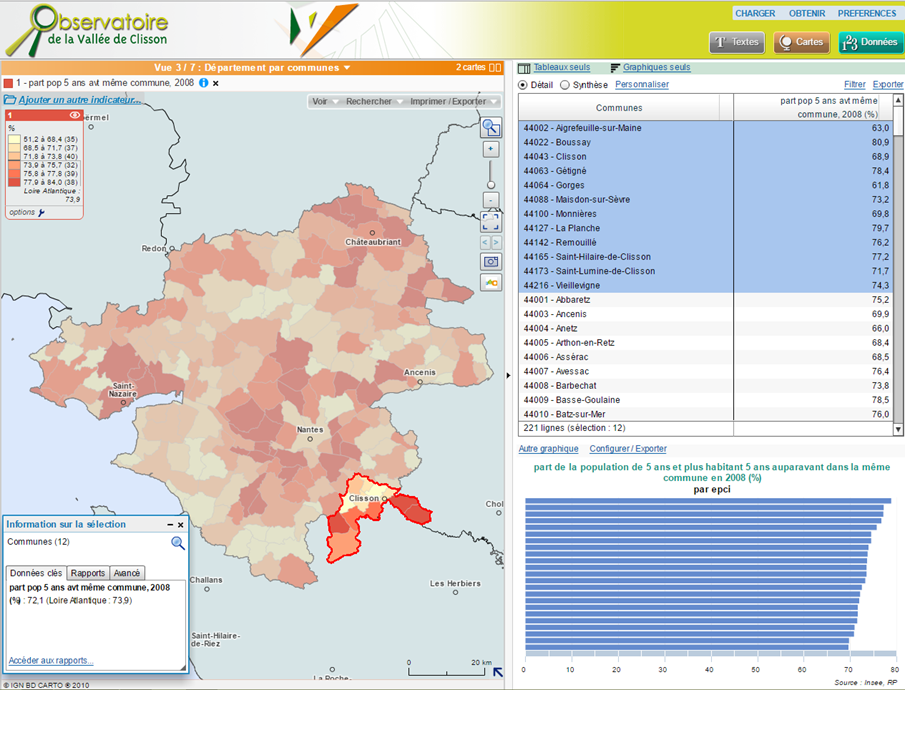Open Tableaux seuls link
Viewport: 905px width, 732px height.
562,68
